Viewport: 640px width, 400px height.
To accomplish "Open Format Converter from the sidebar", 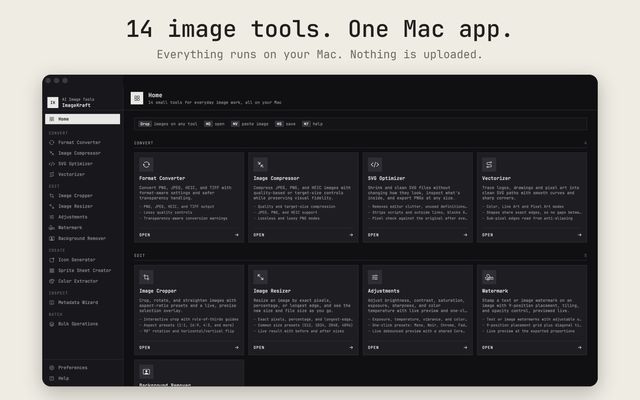I will (x=82, y=142).
